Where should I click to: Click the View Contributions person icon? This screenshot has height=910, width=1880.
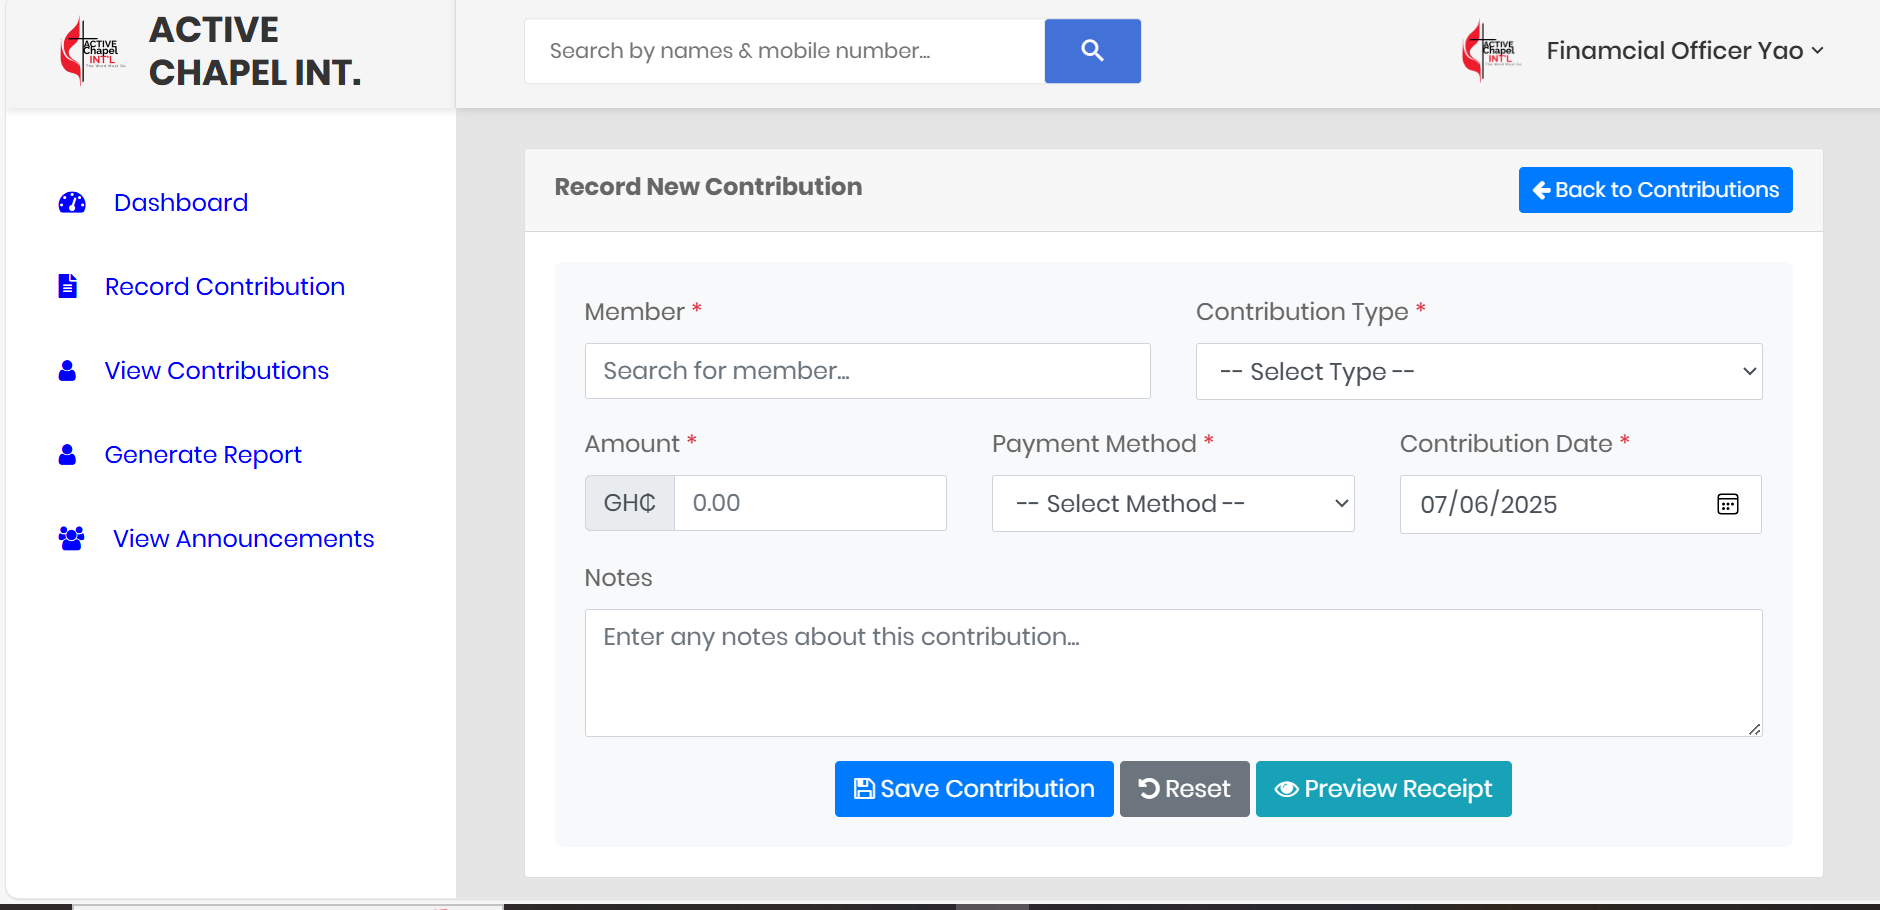(67, 371)
